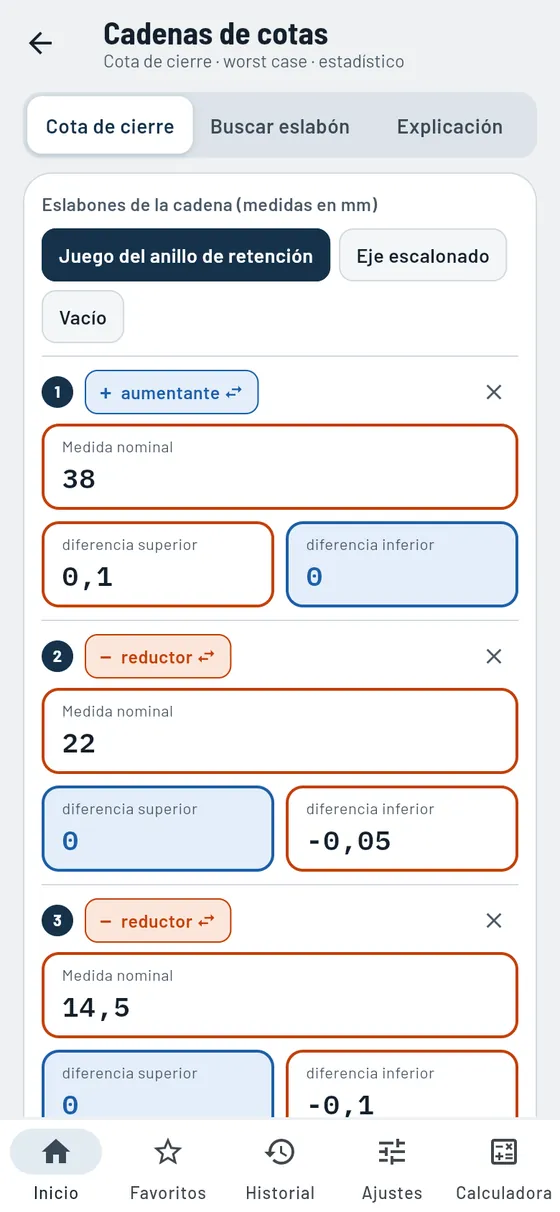
Task: Go back using the arrow icon
Action: tap(40, 43)
